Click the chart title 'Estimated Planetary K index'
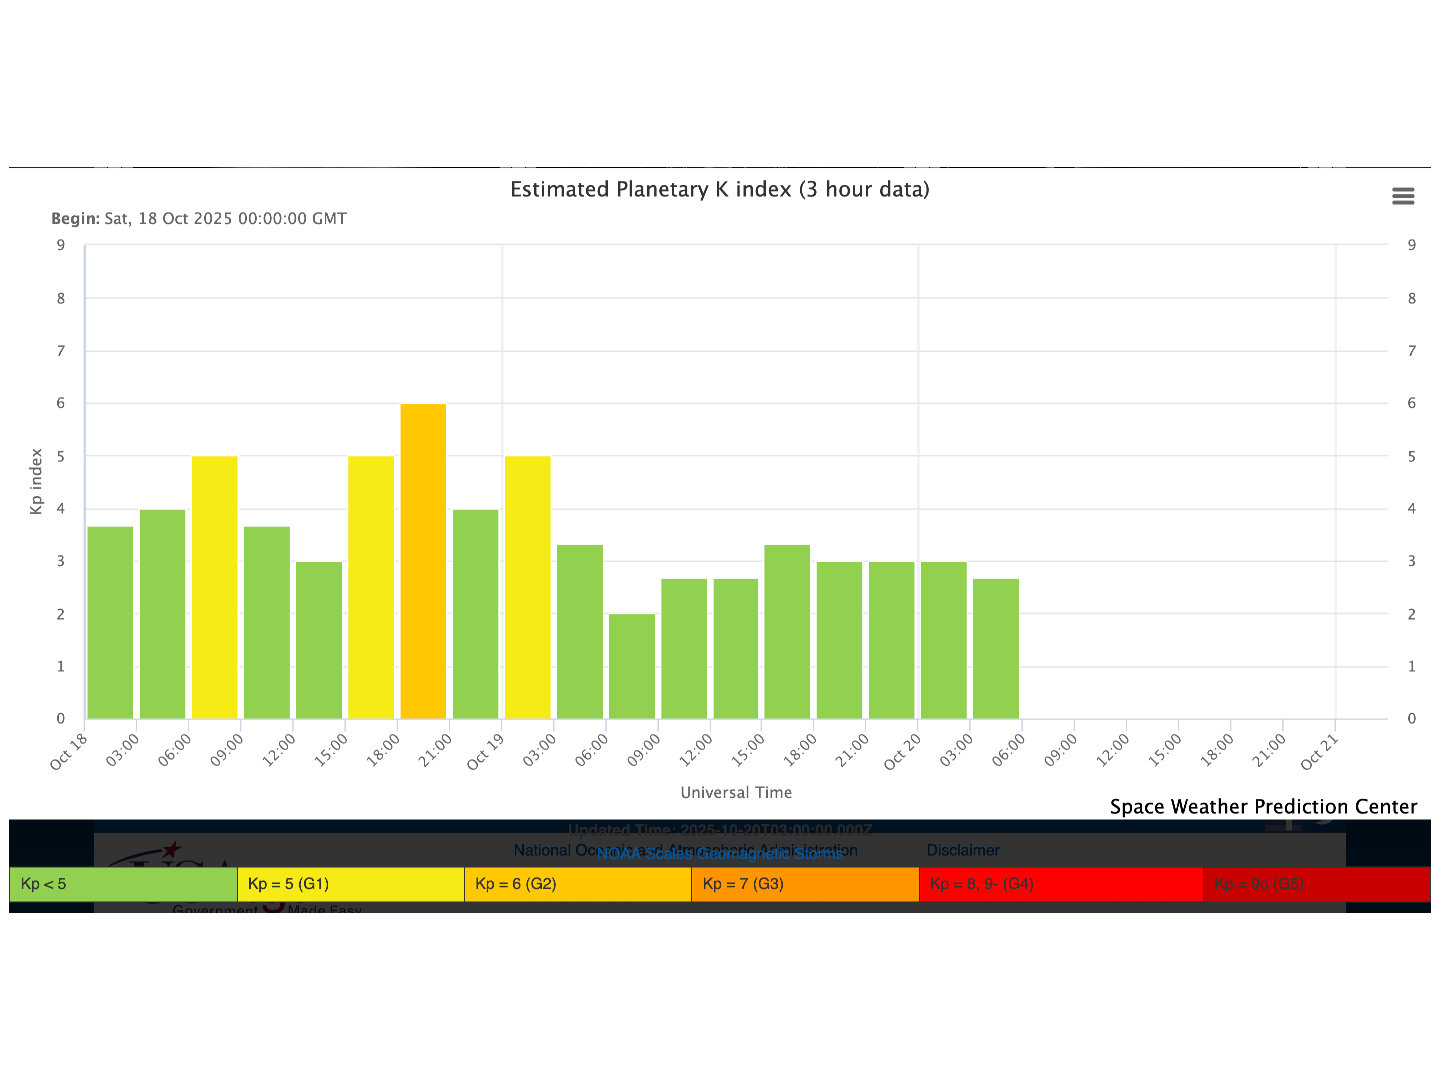 pyautogui.click(x=719, y=190)
